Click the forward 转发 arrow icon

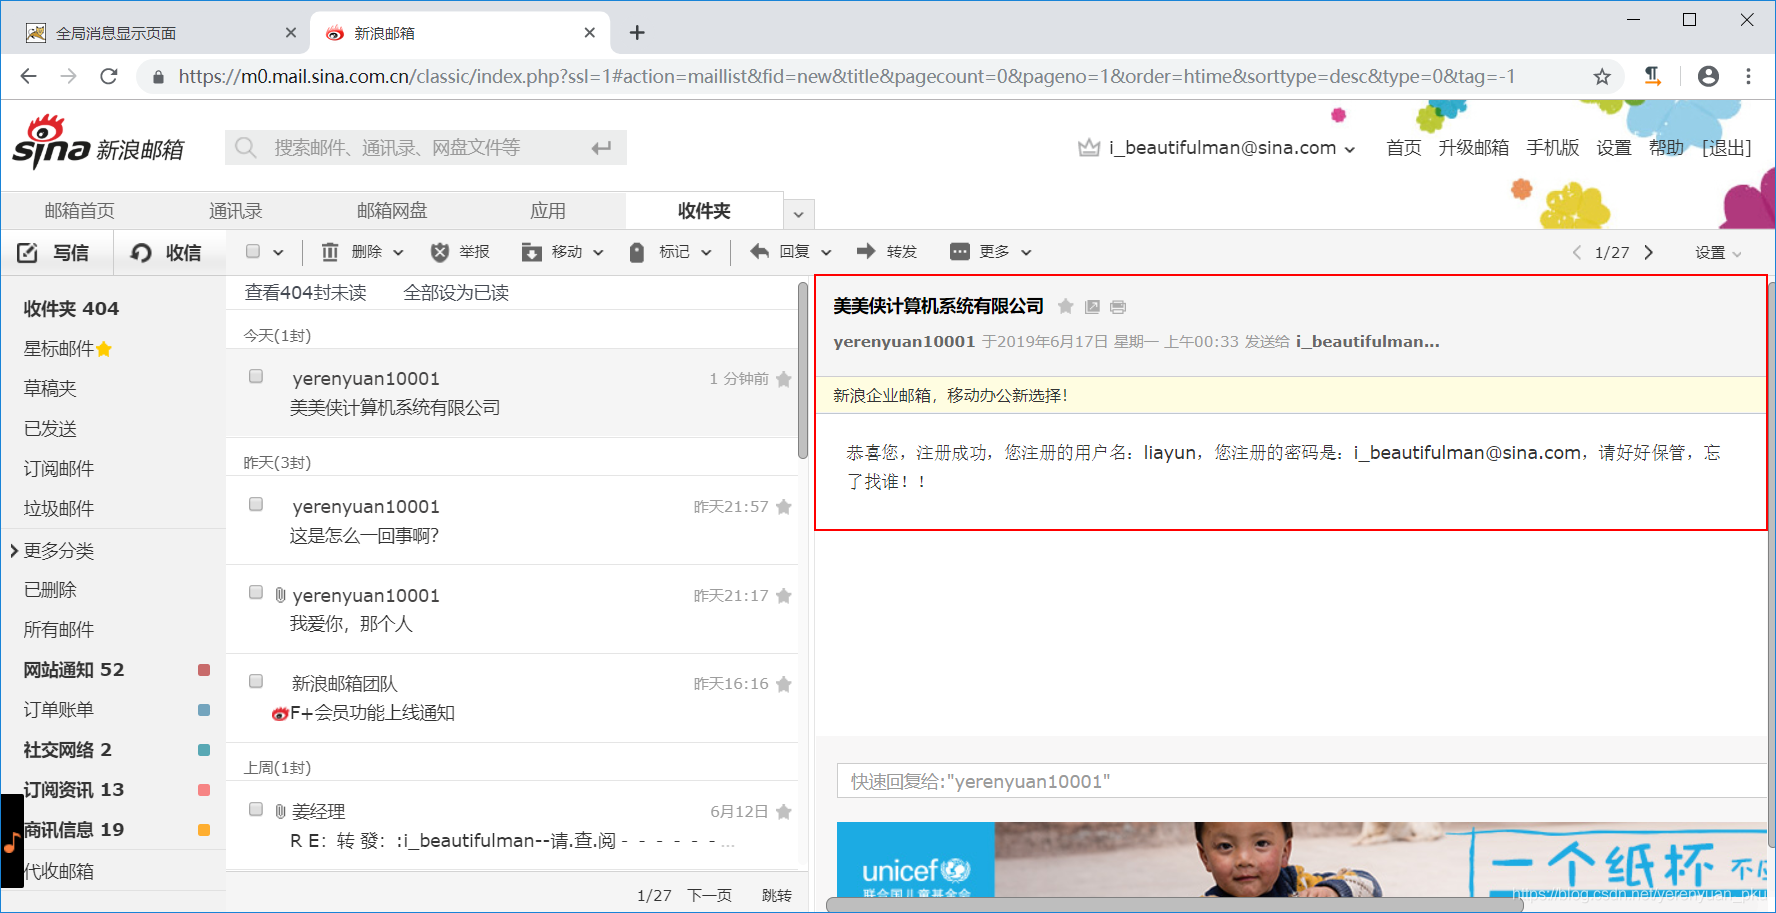[866, 251]
